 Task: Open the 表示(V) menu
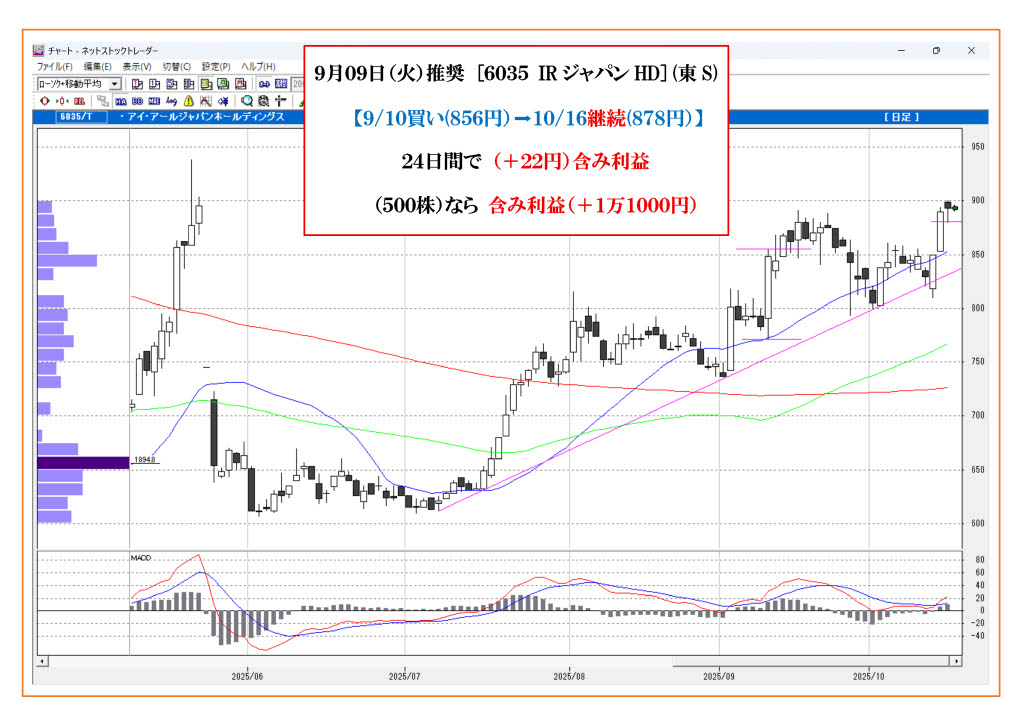(x=137, y=66)
